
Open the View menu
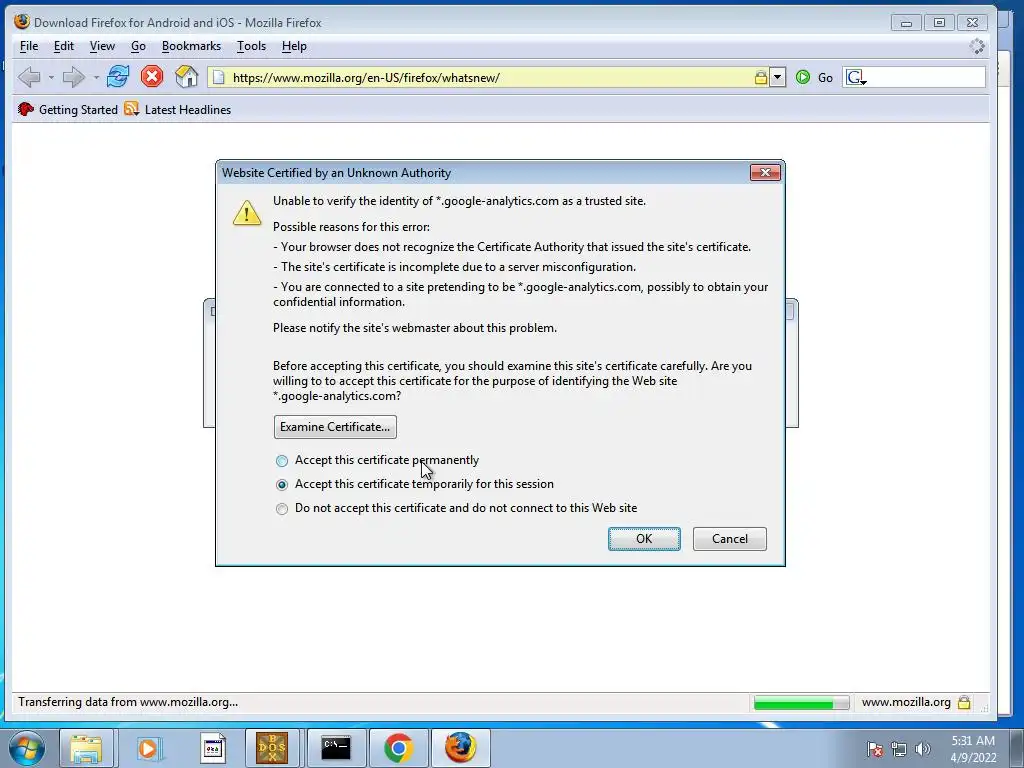(102, 46)
